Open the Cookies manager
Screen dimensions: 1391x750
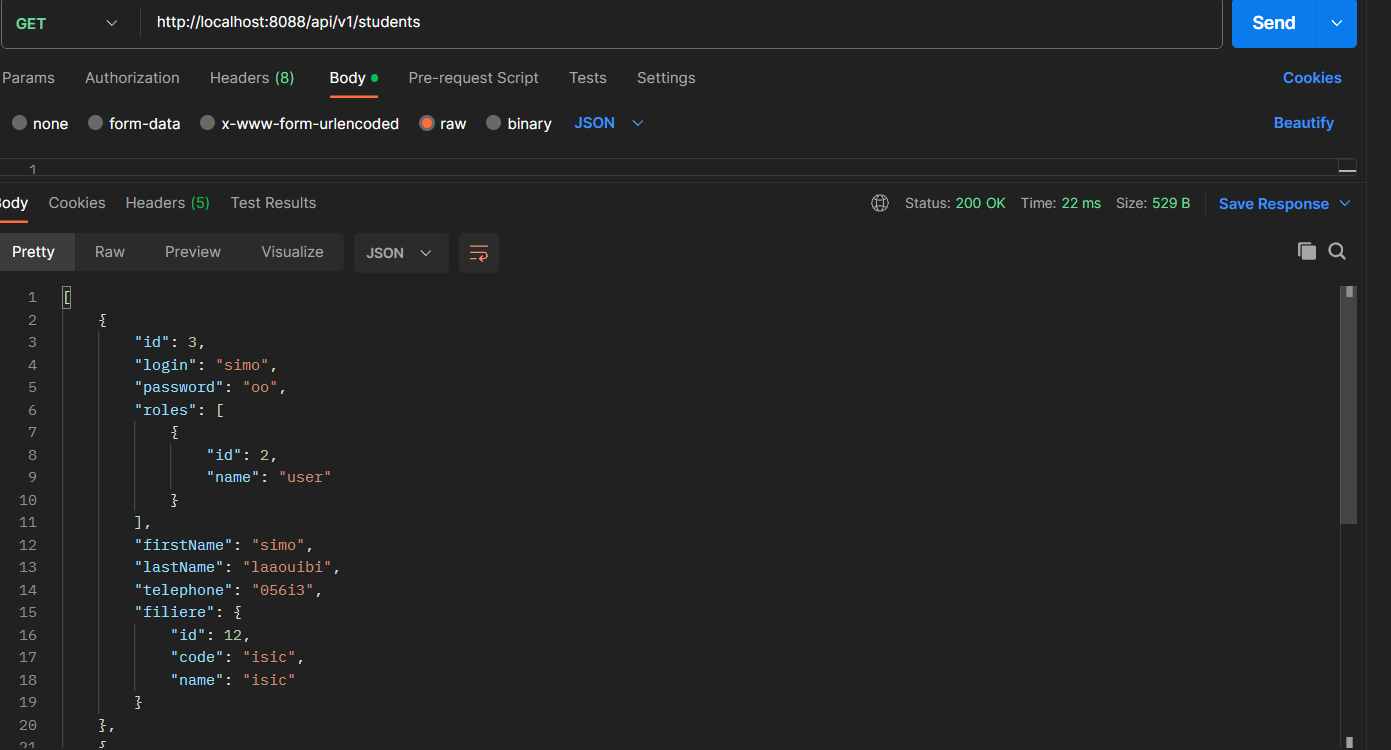(1311, 77)
